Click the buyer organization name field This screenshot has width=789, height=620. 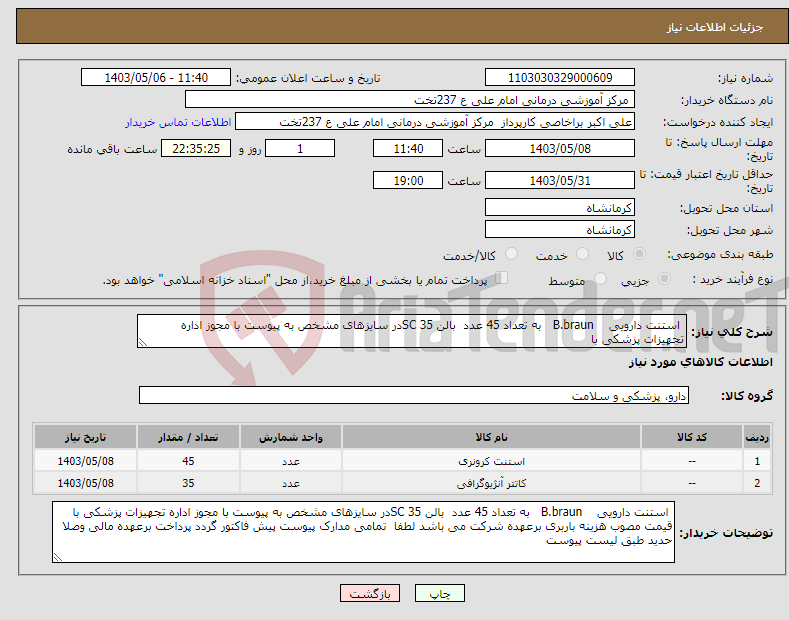410,100
